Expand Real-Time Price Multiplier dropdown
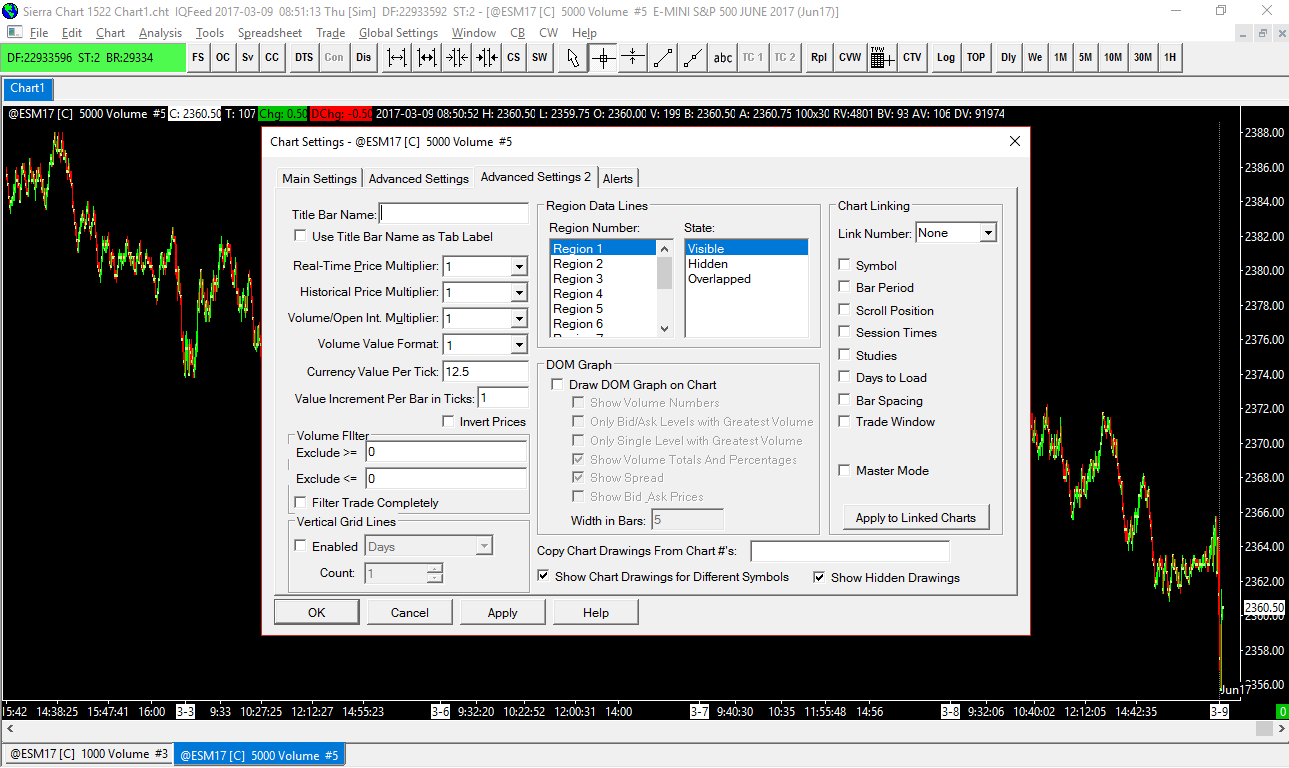Viewport: 1289px width, 768px height. (518, 267)
